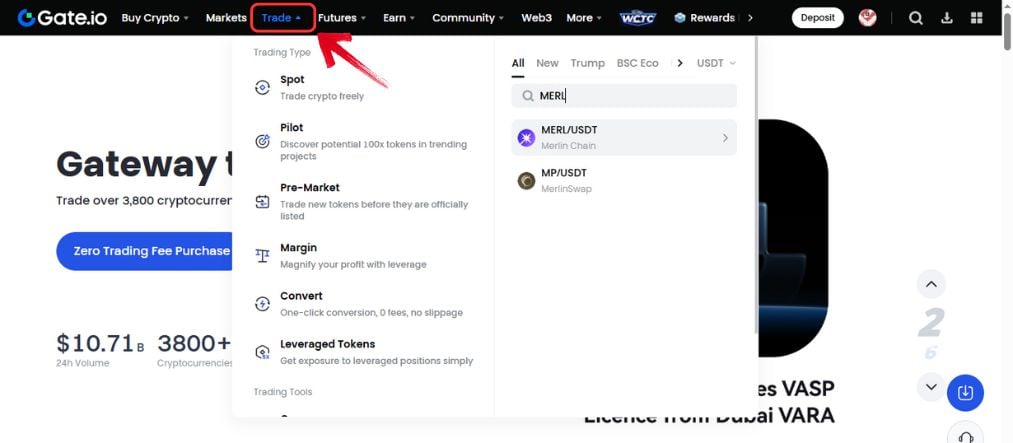Open the apps grid icon
This screenshot has height=443, width=1013.
[x=976, y=18]
